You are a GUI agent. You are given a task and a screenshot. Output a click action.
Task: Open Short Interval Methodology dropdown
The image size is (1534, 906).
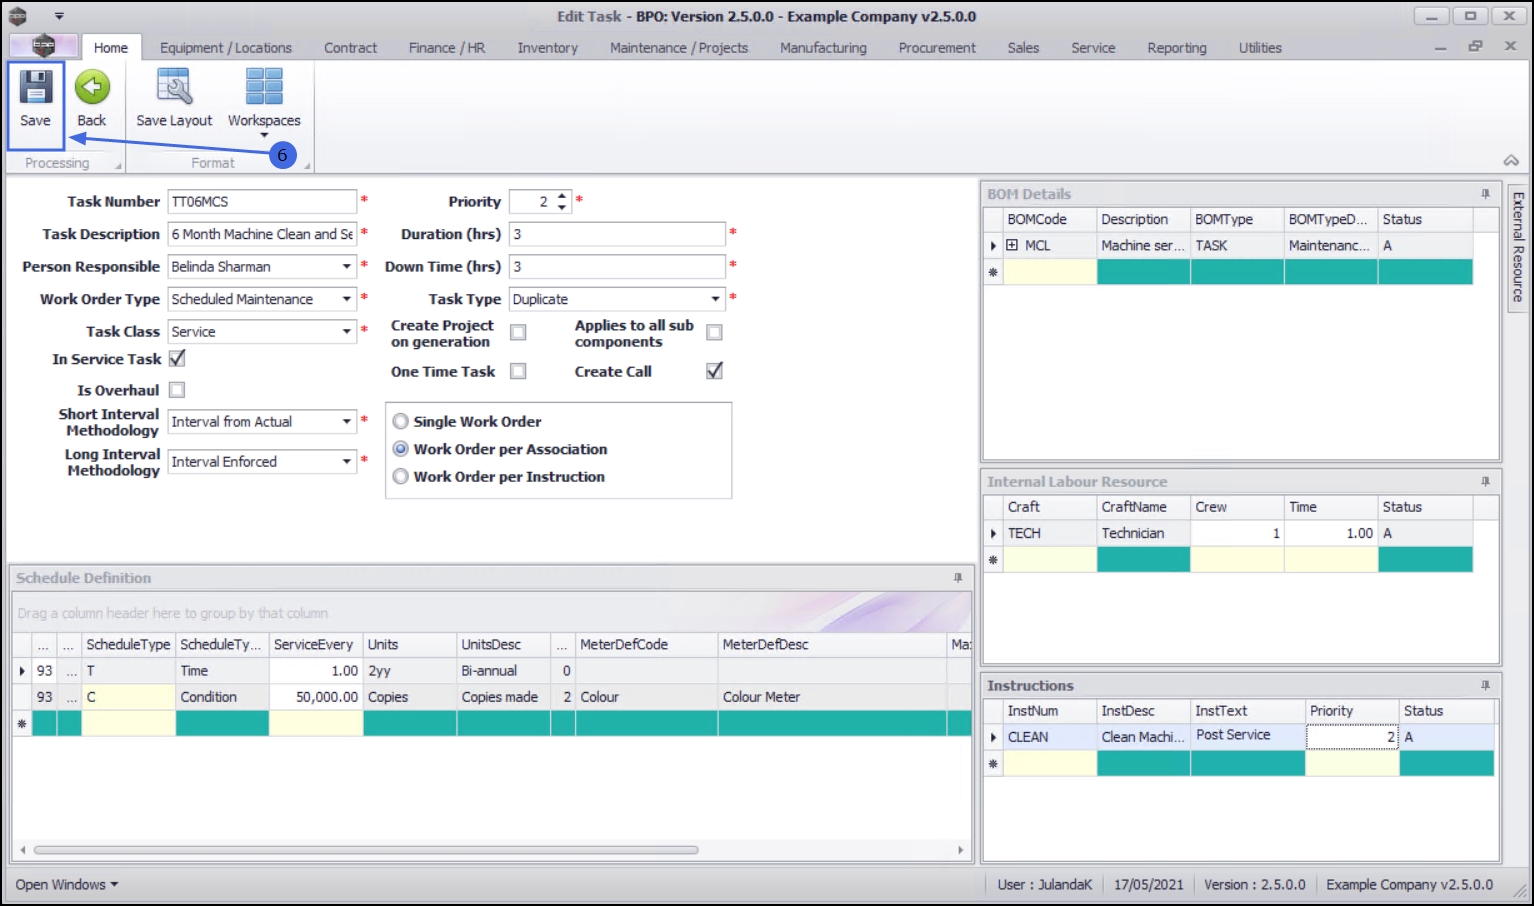coord(347,422)
